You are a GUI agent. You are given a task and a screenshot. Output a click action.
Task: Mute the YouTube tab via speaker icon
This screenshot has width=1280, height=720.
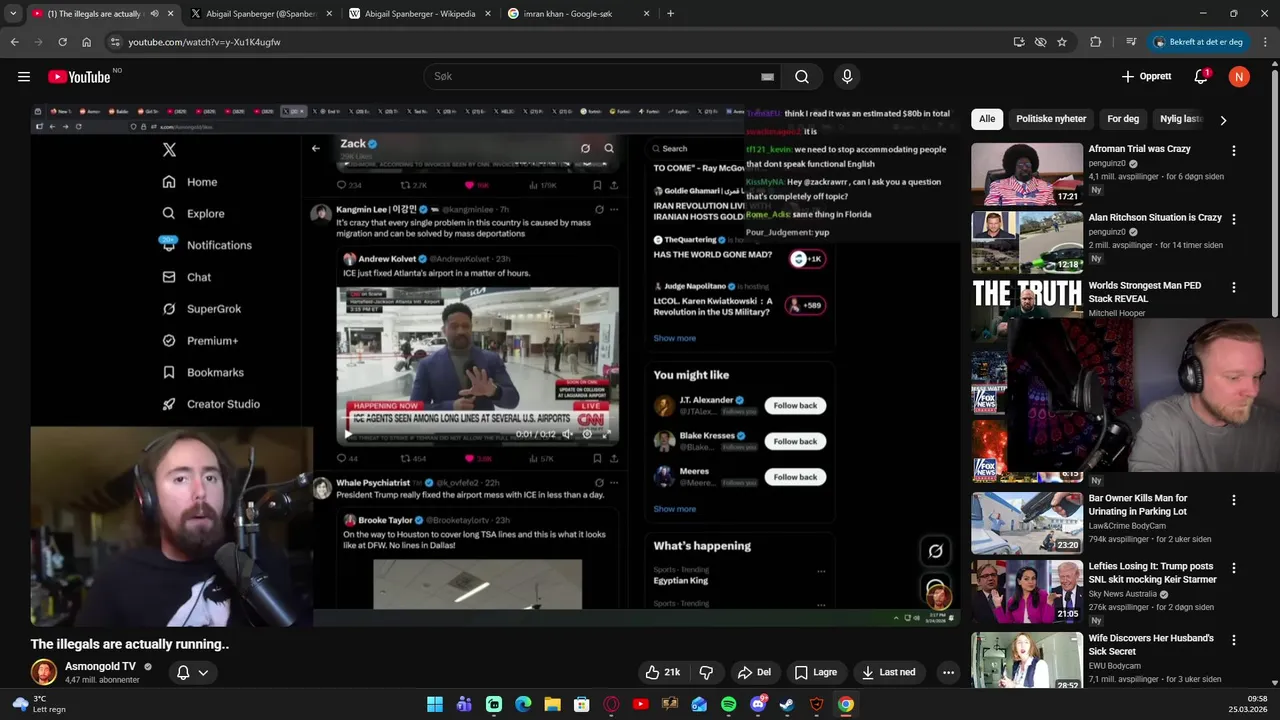[x=154, y=14]
